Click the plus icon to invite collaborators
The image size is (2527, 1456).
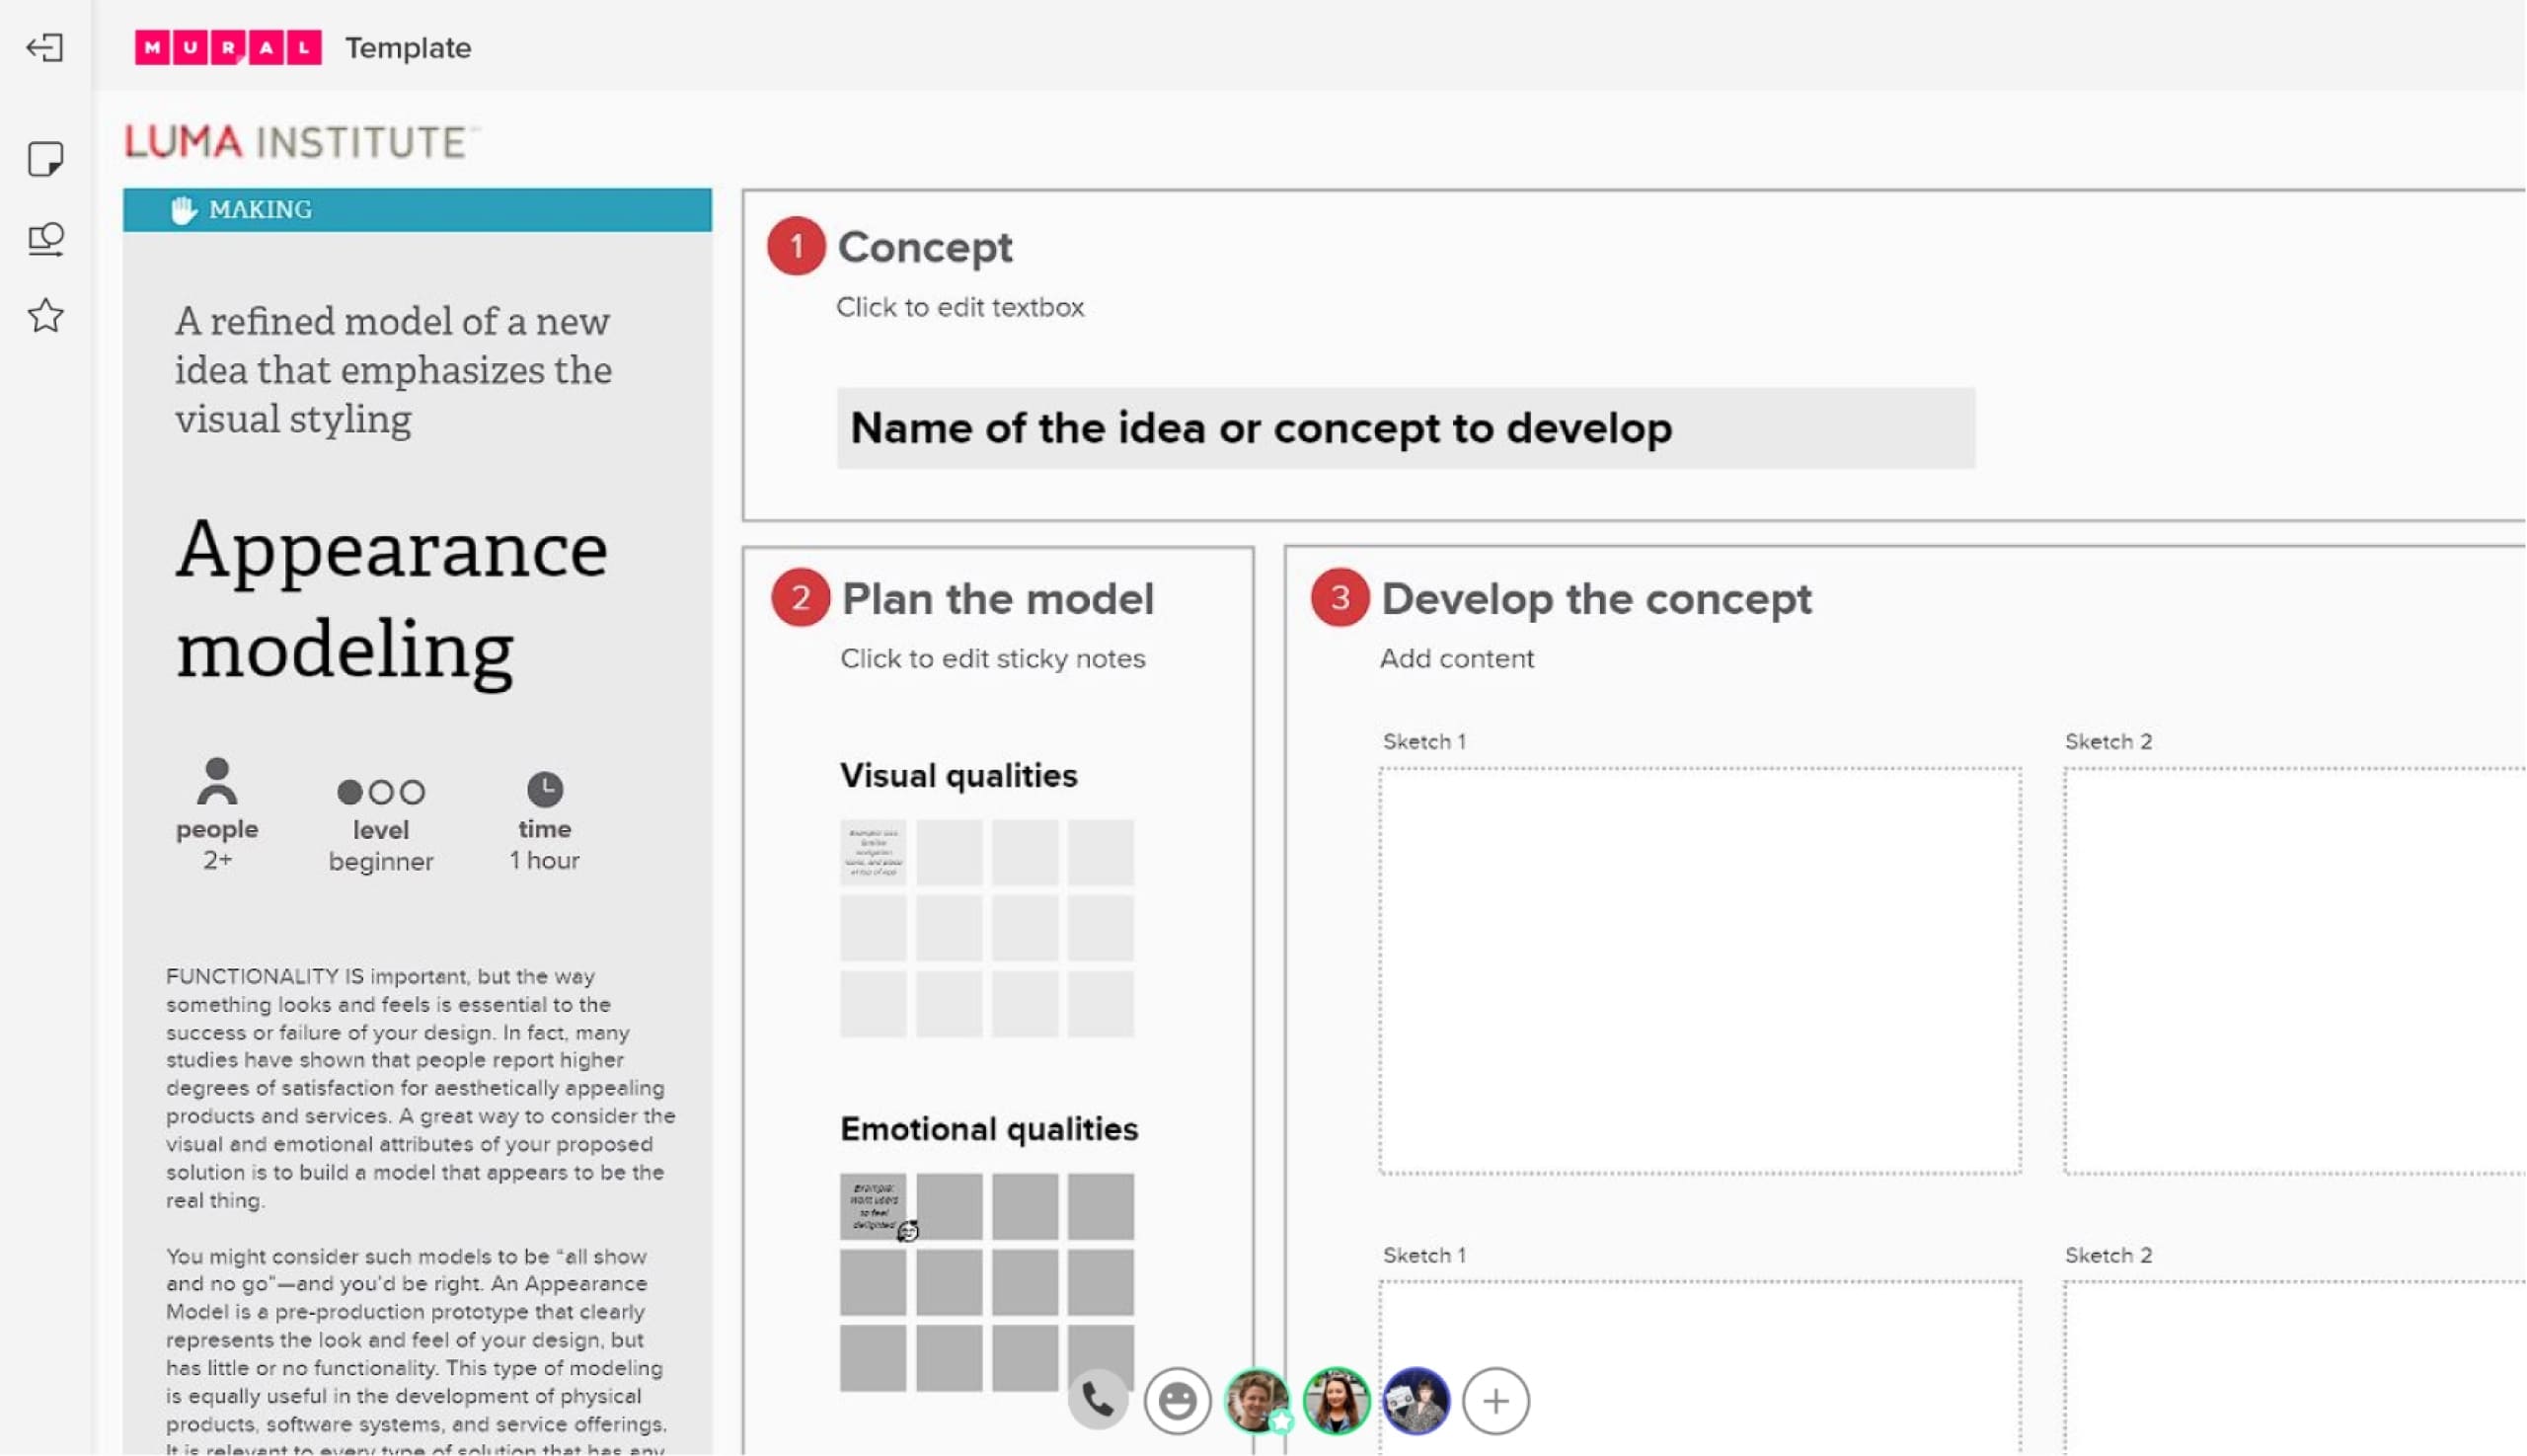point(1495,1401)
